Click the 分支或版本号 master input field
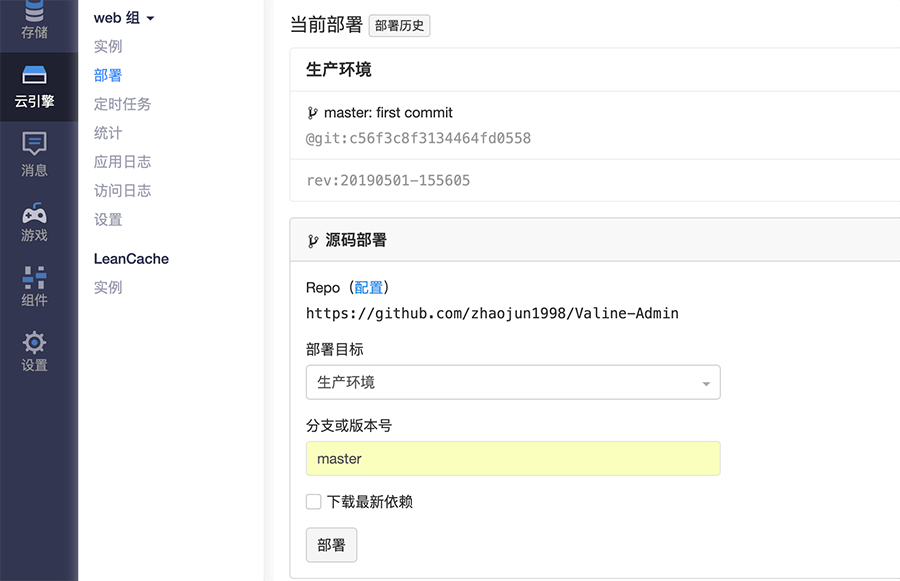Viewport: 900px width, 581px height. click(x=513, y=459)
